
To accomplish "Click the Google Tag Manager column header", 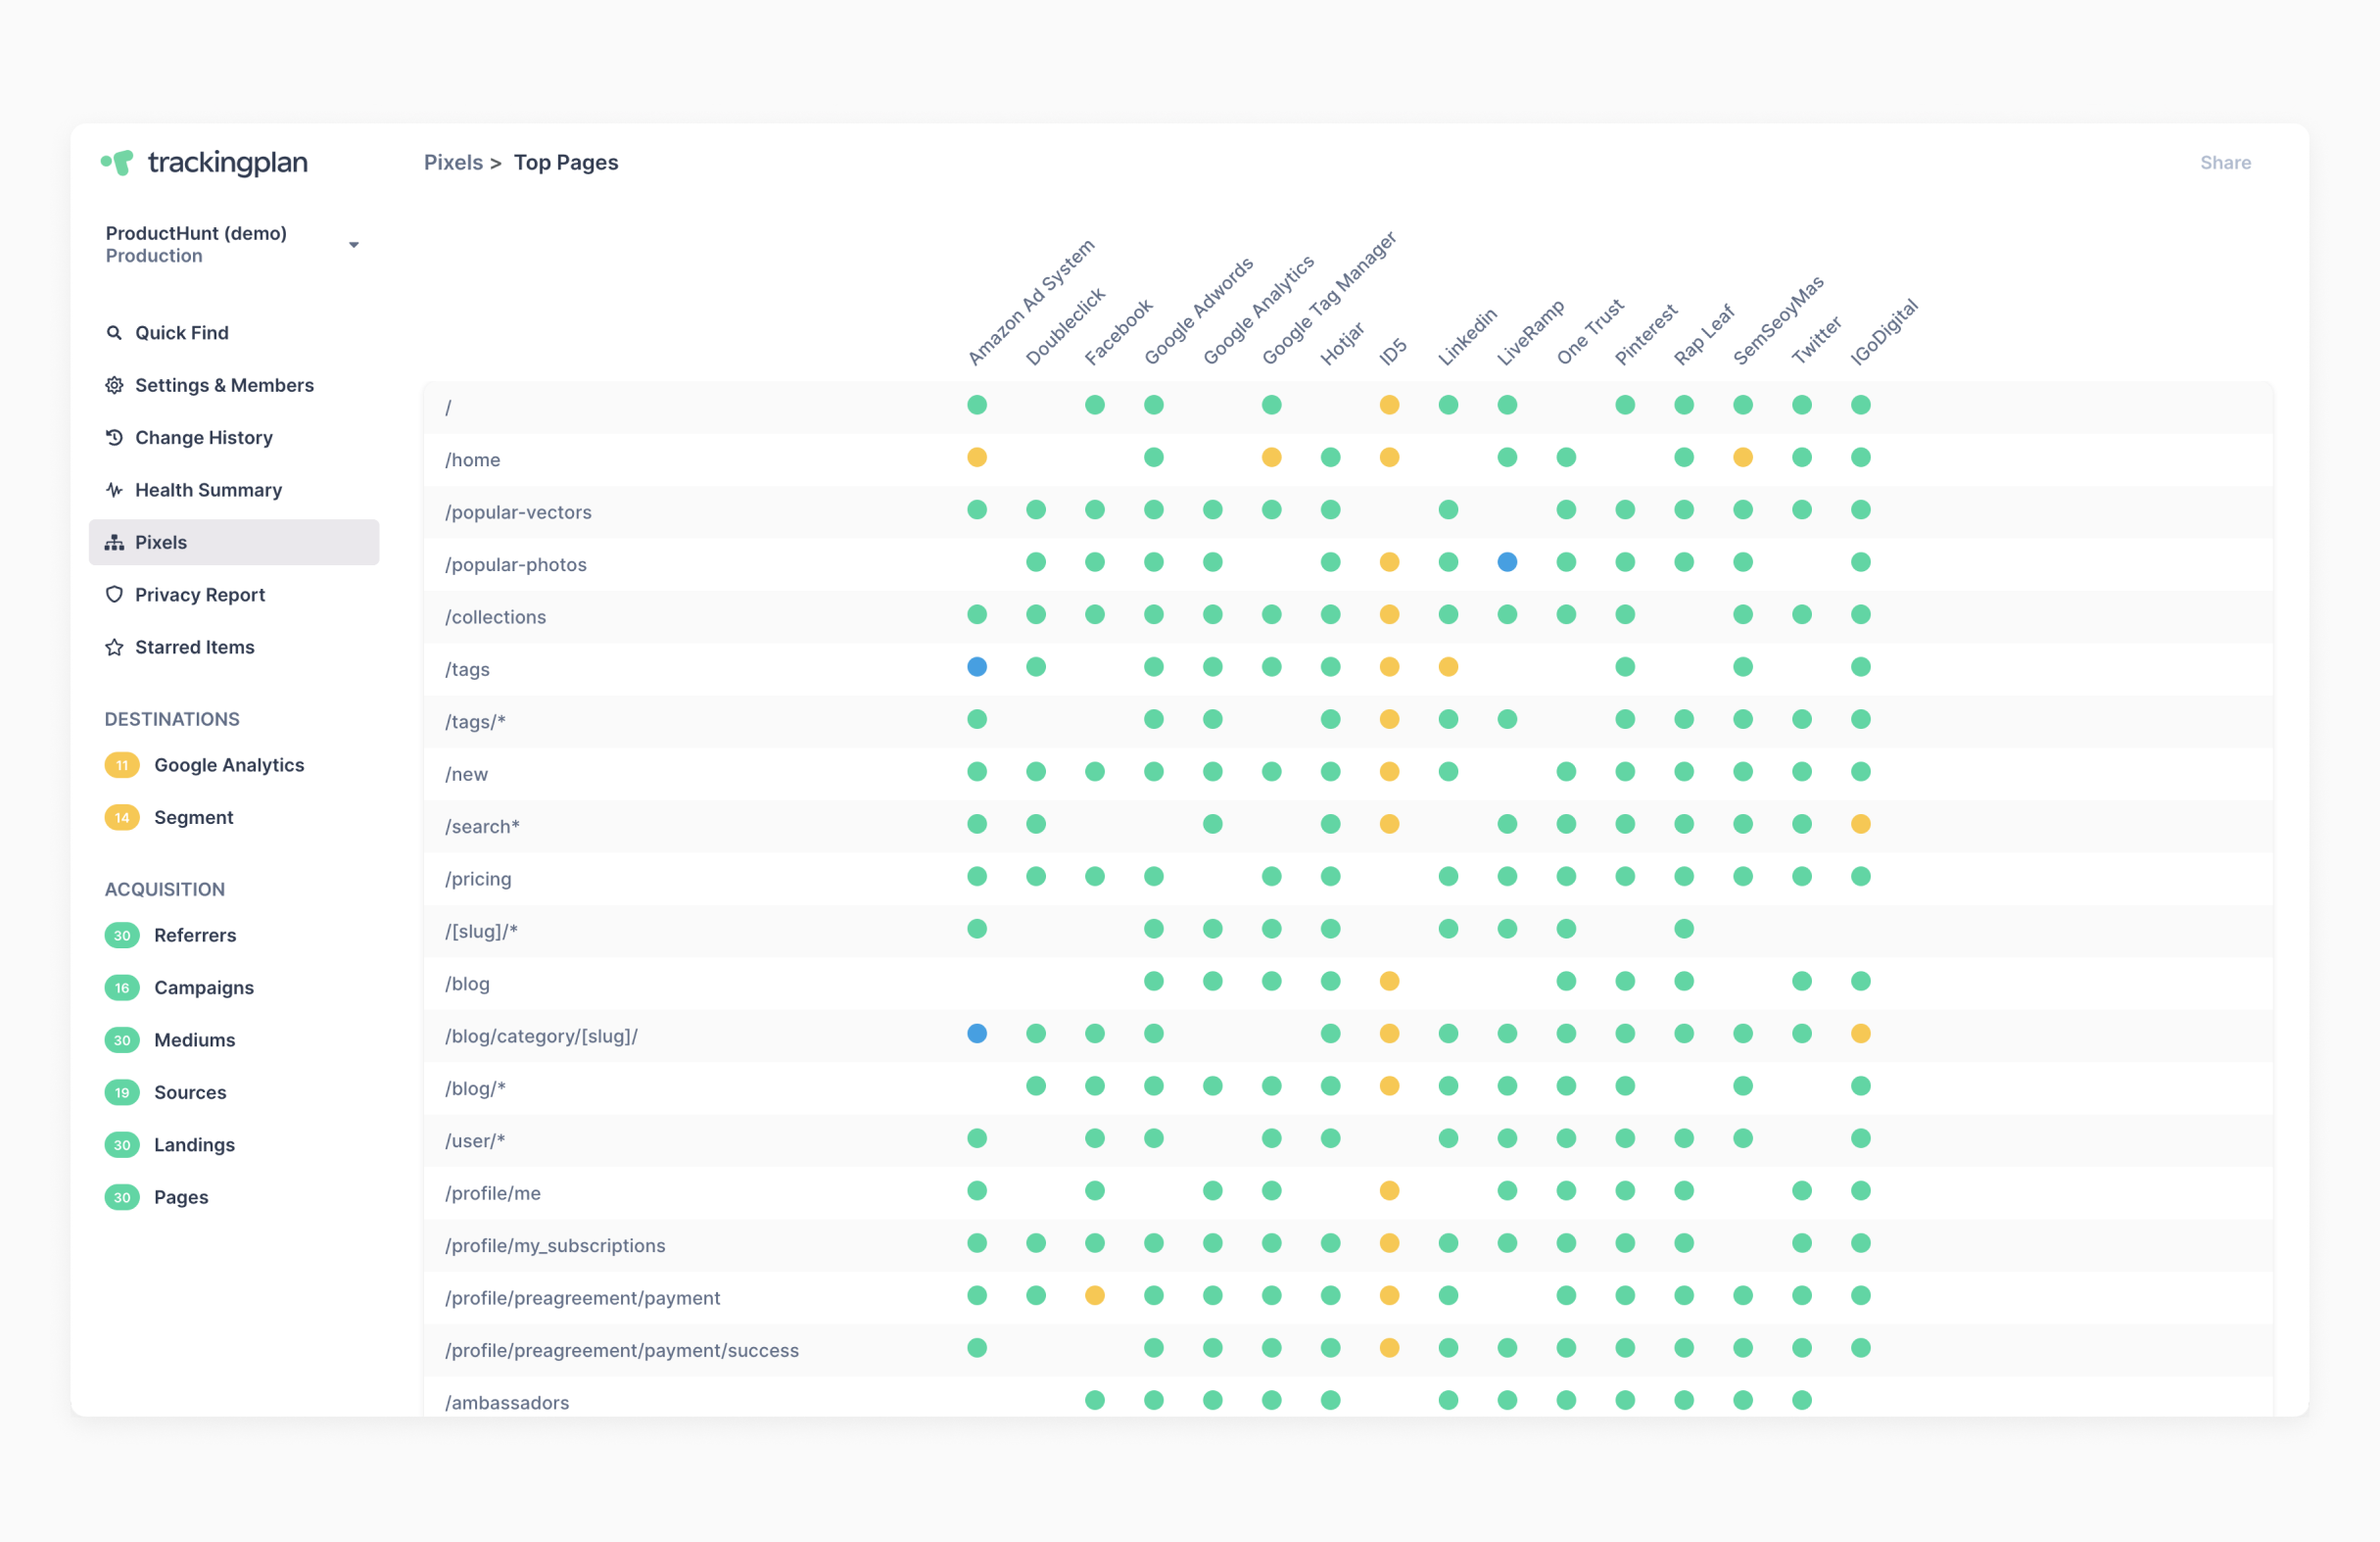I will (1328, 298).
